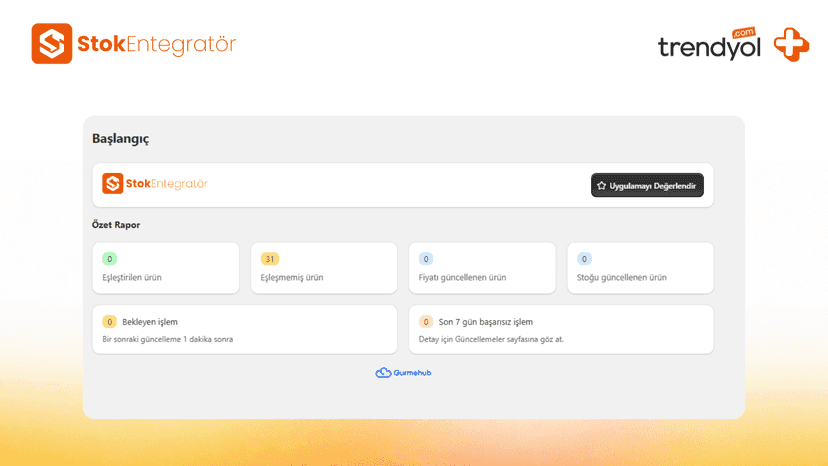Screen dimensions: 828x466
Task: Open the Gurmehub link
Action: [x=403, y=372]
